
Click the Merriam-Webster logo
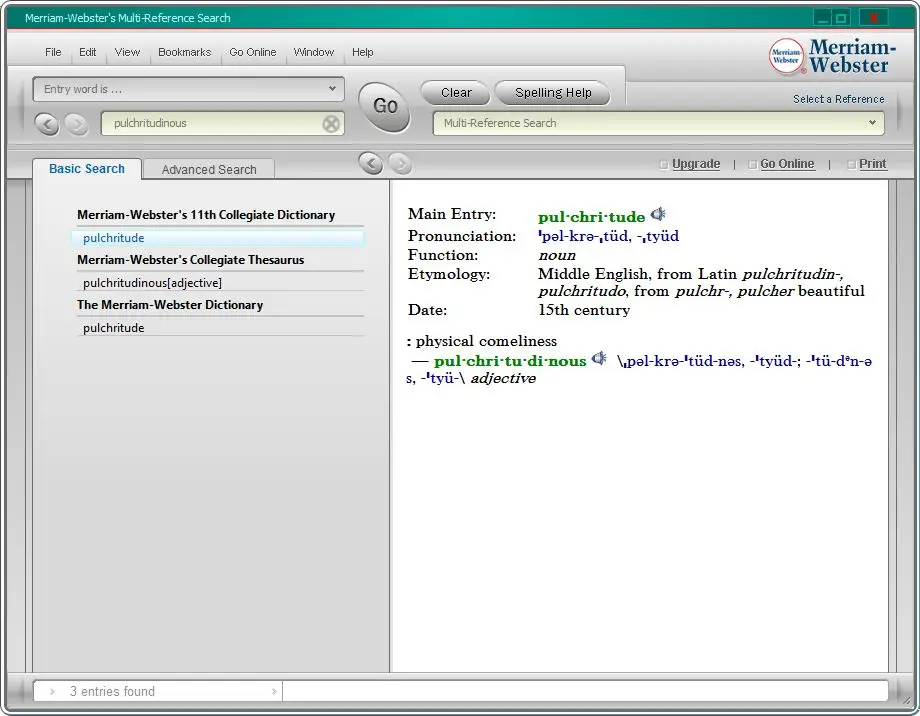[833, 56]
